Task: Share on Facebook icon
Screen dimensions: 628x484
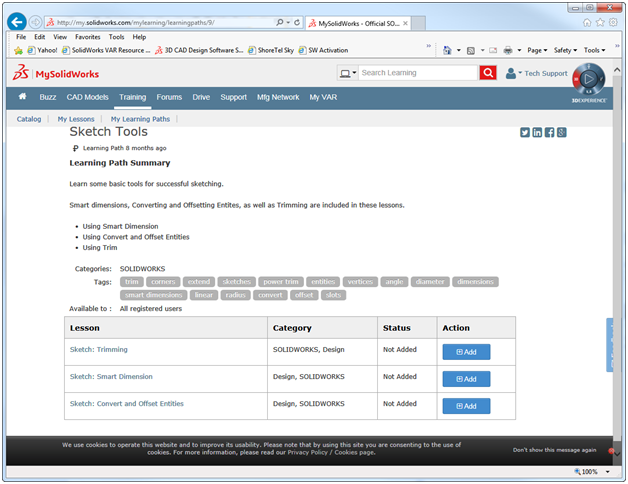Action: pyautogui.click(x=550, y=132)
